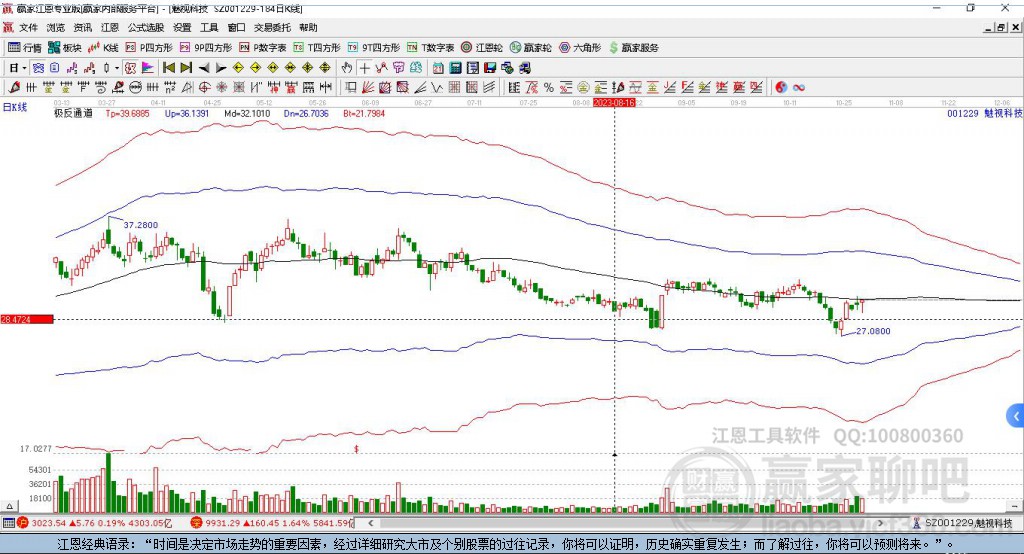
Task: Click the 极反通道 indicator label
Action: pos(73,113)
